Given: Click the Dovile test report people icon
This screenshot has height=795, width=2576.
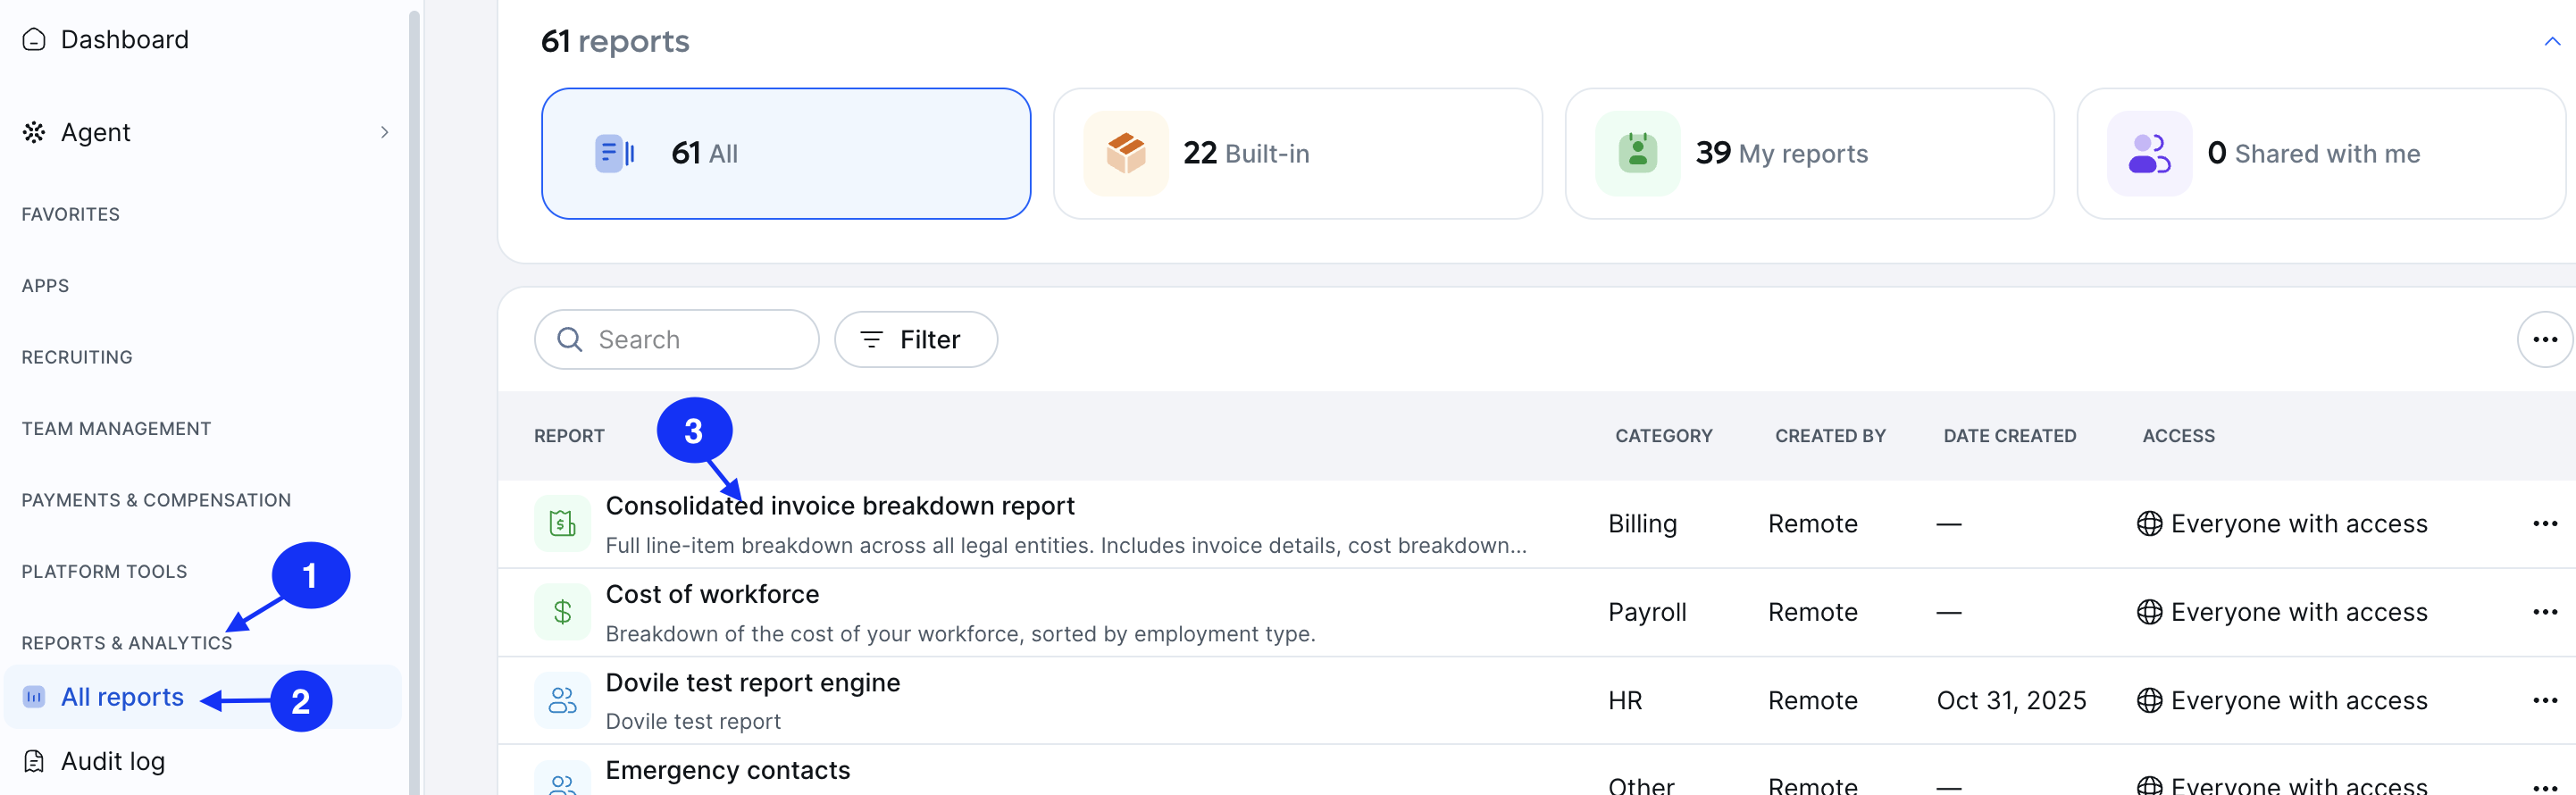Looking at the screenshot, I should [x=563, y=700].
